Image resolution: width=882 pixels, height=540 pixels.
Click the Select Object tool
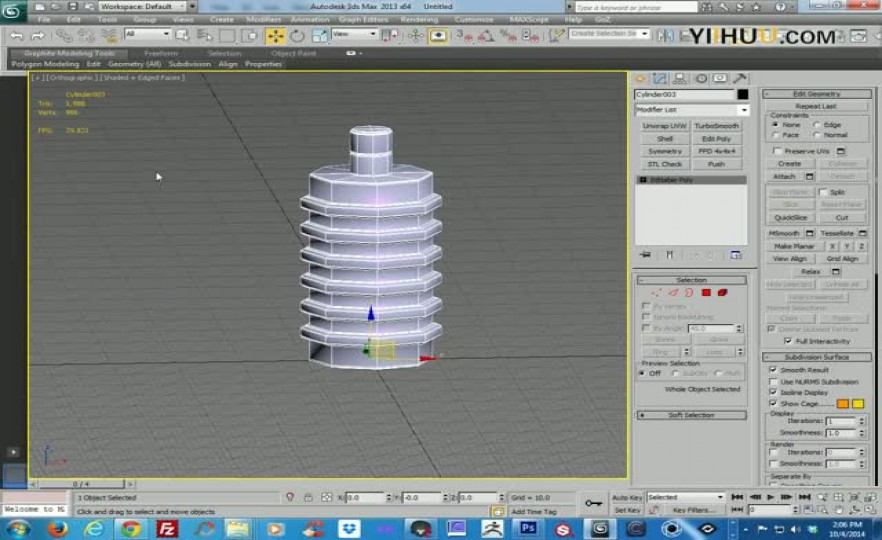(x=182, y=36)
